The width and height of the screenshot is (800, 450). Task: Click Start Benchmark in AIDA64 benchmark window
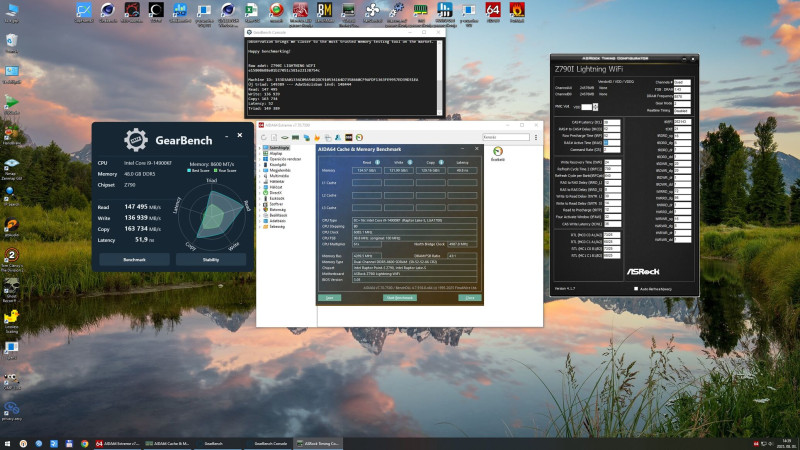pos(399,297)
